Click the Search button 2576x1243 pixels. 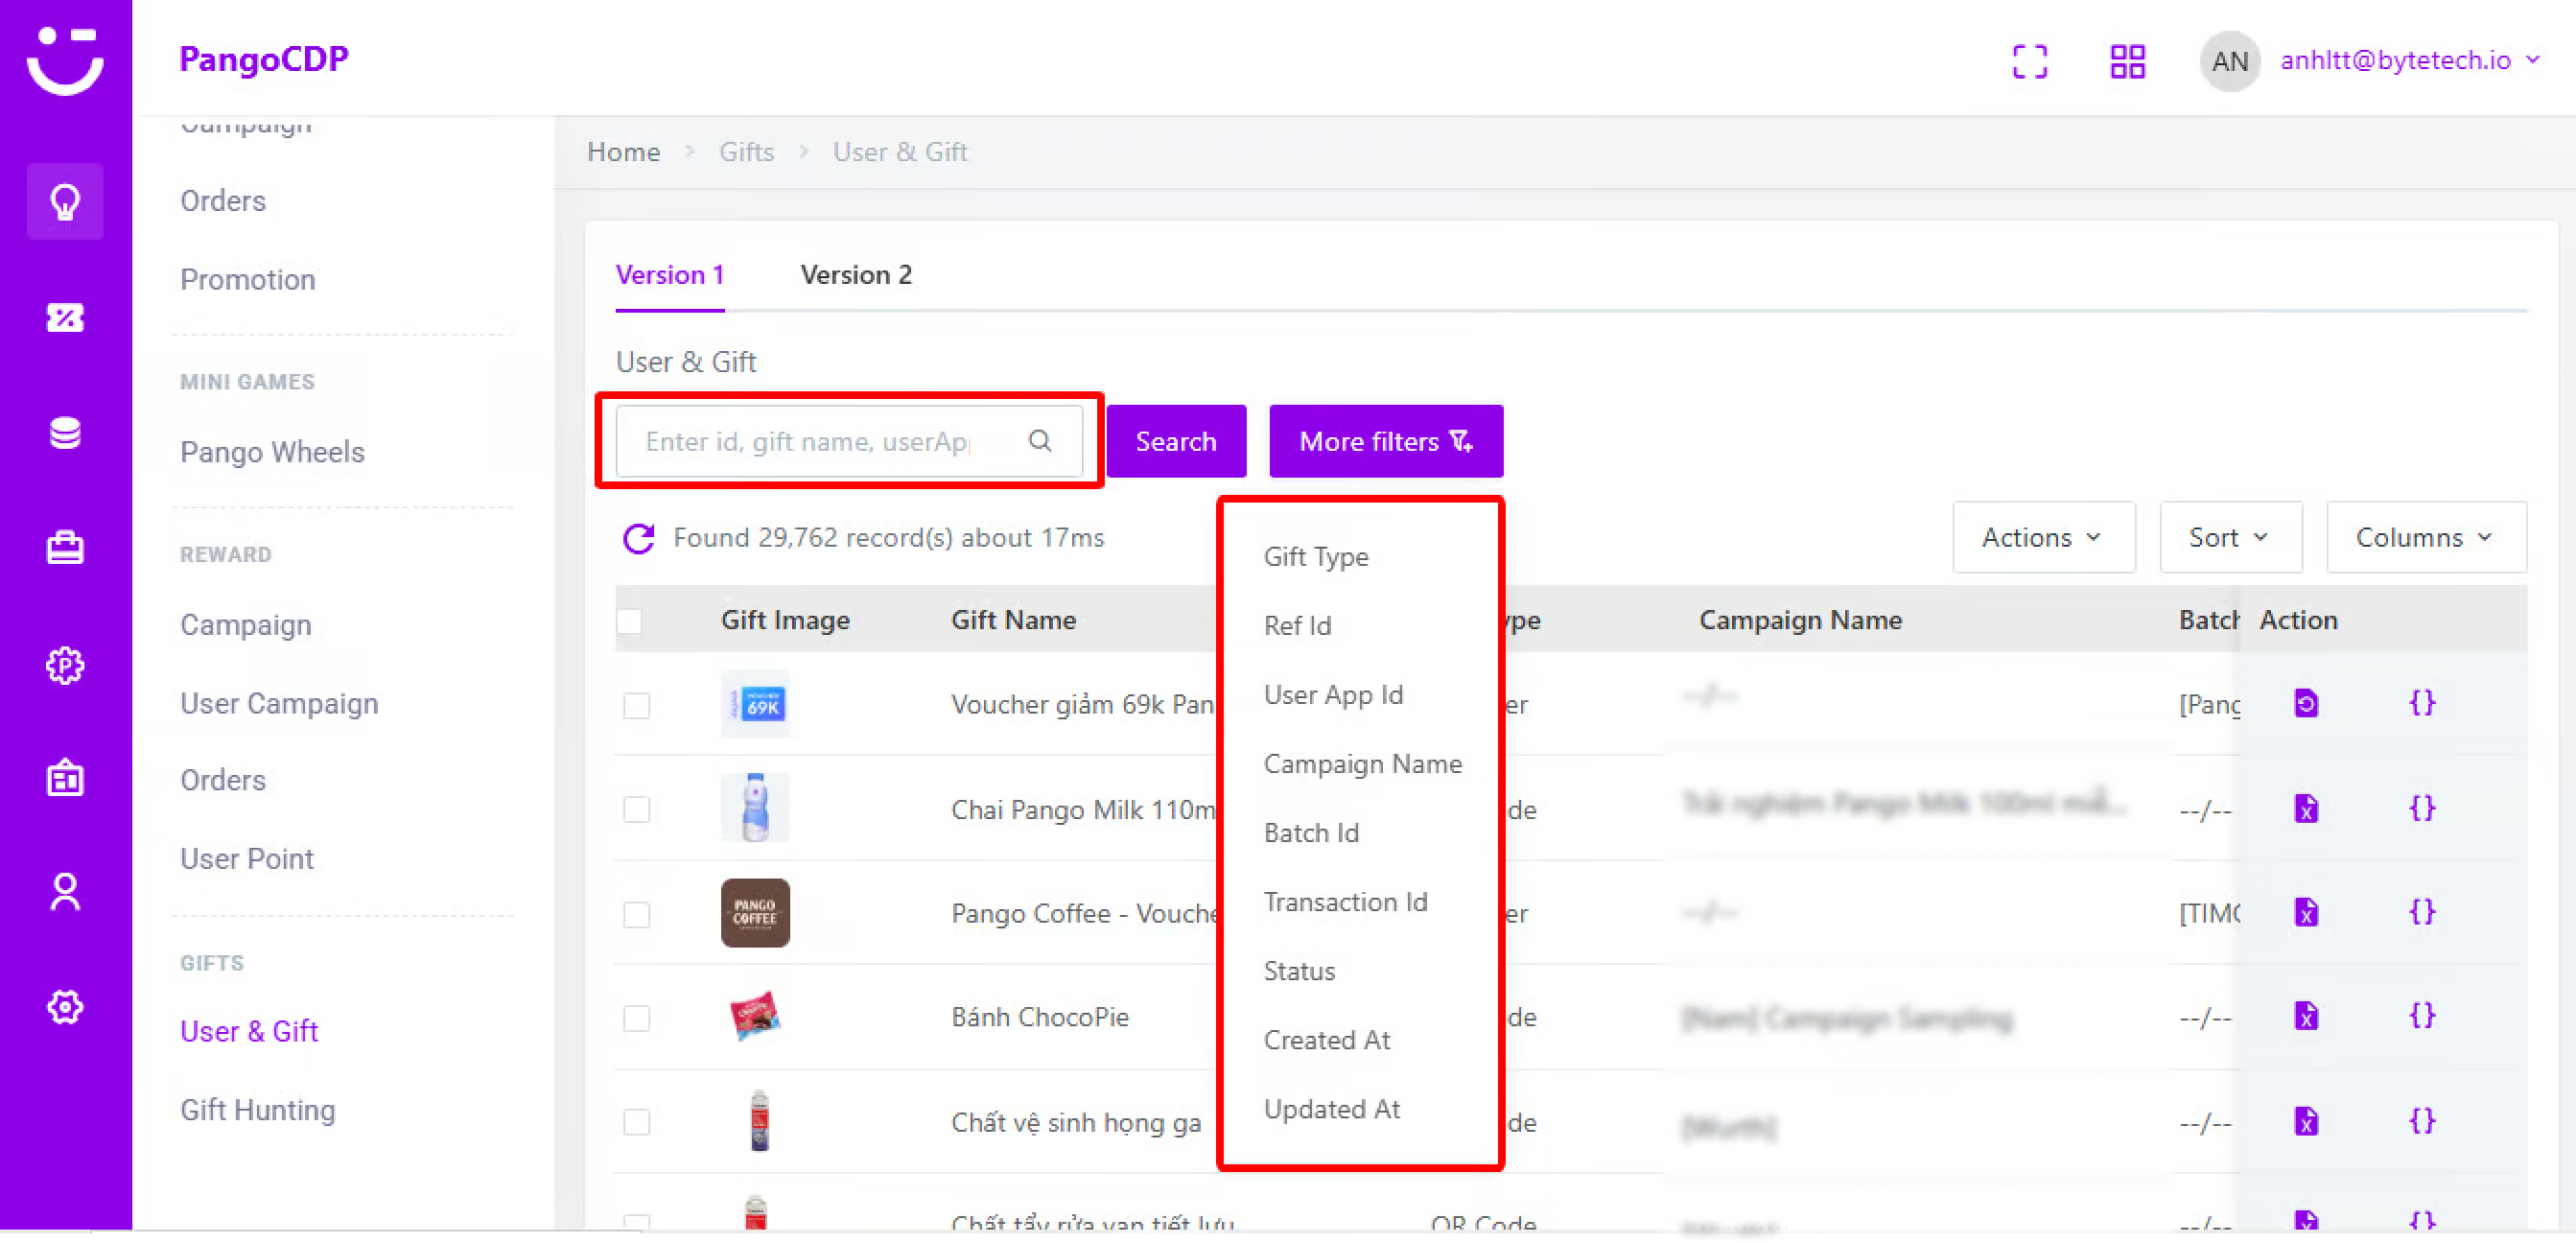[1176, 441]
